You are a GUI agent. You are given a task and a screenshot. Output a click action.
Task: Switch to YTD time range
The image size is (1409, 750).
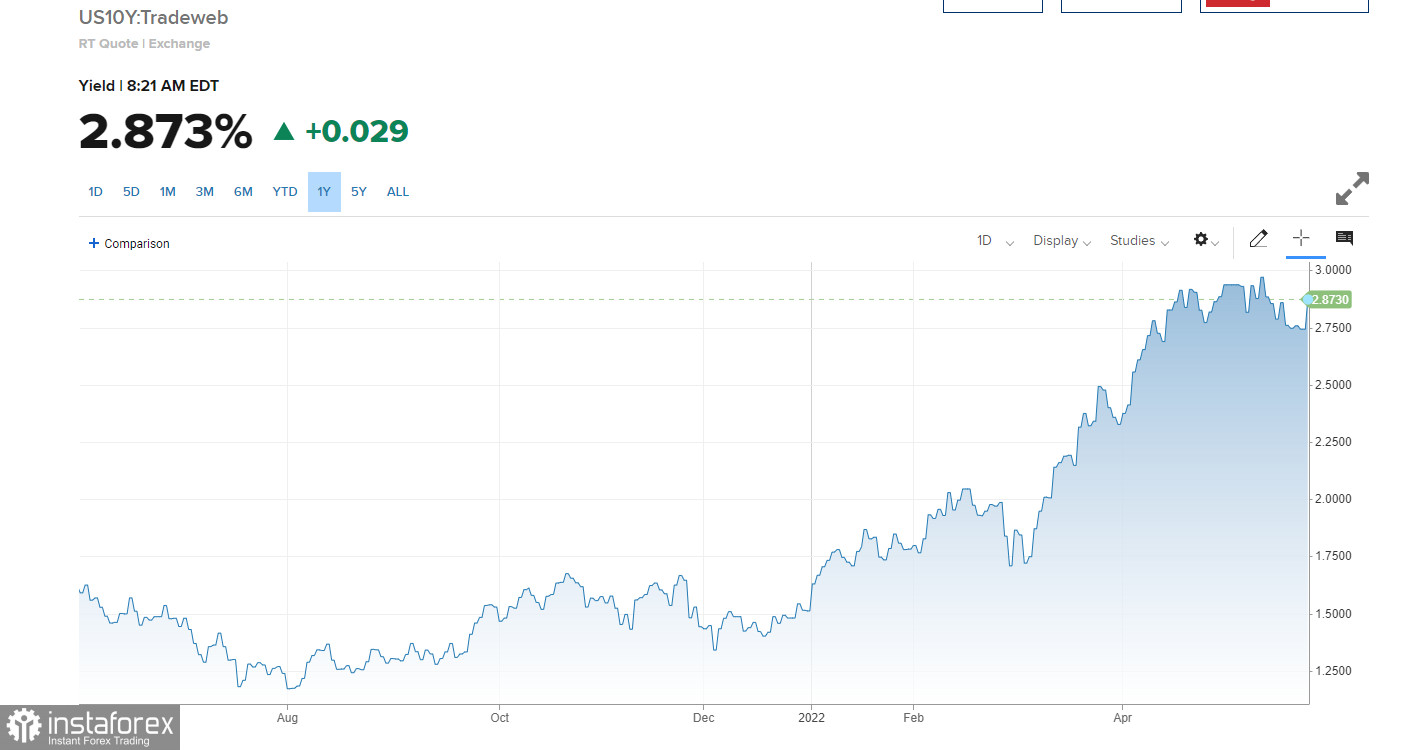285,192
